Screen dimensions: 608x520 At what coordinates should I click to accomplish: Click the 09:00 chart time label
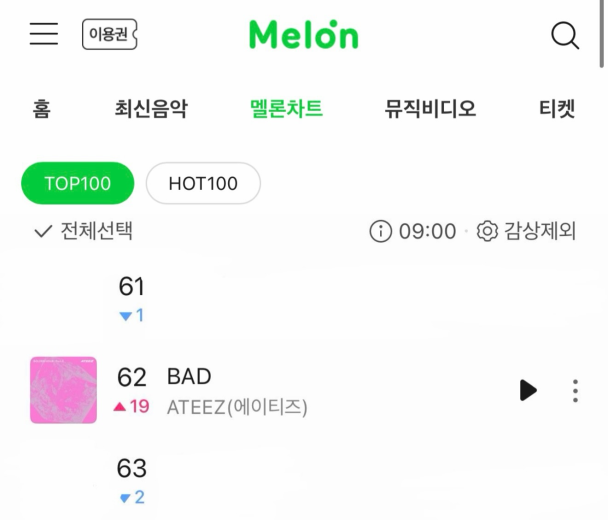[x=427, y=231]
